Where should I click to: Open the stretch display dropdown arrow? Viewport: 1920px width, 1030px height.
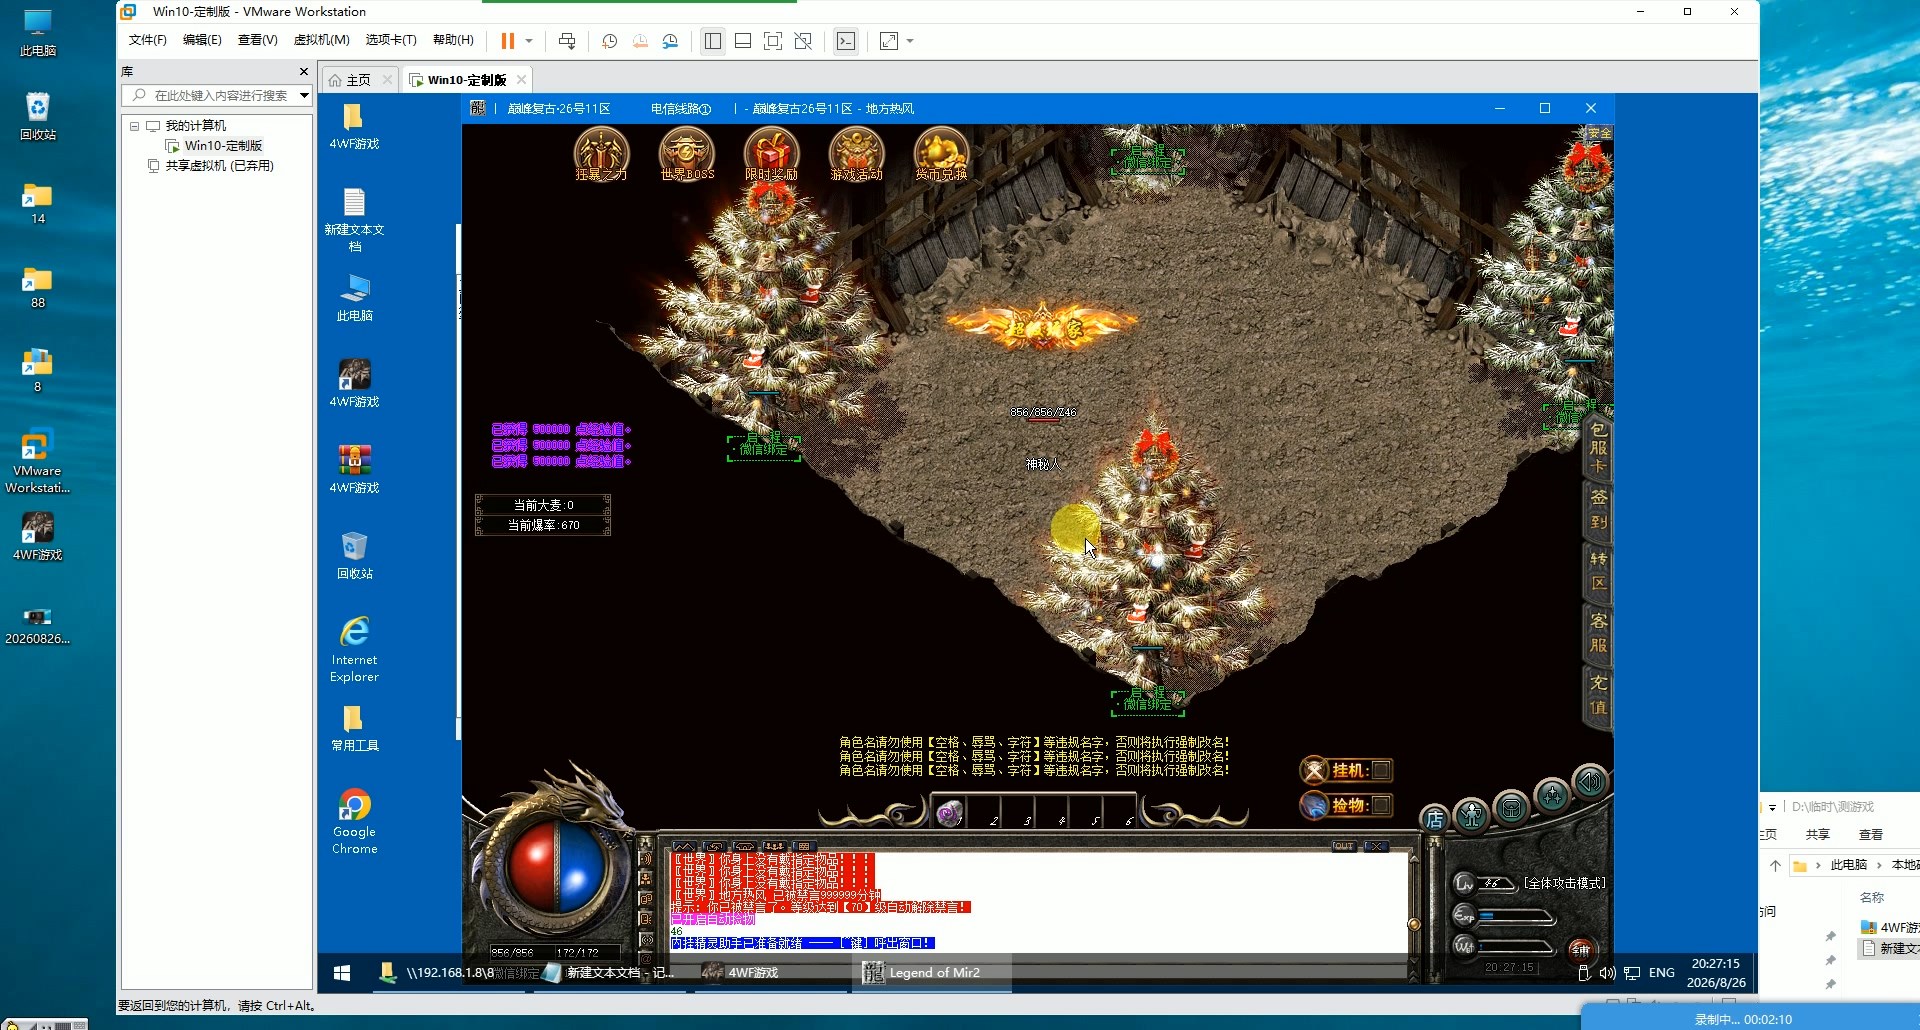910,41
